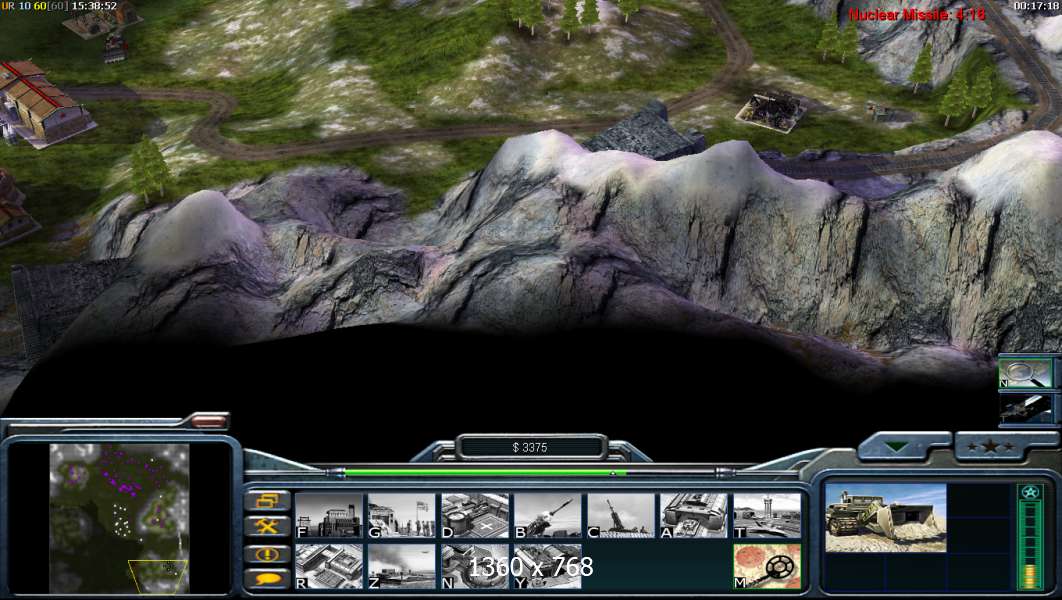
Task: Click the build icon with hotkey Z
Action: click(x=401, y=565)
